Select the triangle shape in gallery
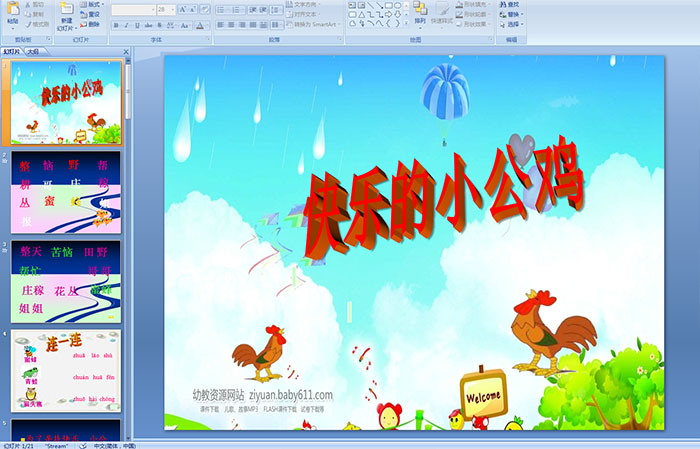The image size is (700, 449). tap(361, 14)
